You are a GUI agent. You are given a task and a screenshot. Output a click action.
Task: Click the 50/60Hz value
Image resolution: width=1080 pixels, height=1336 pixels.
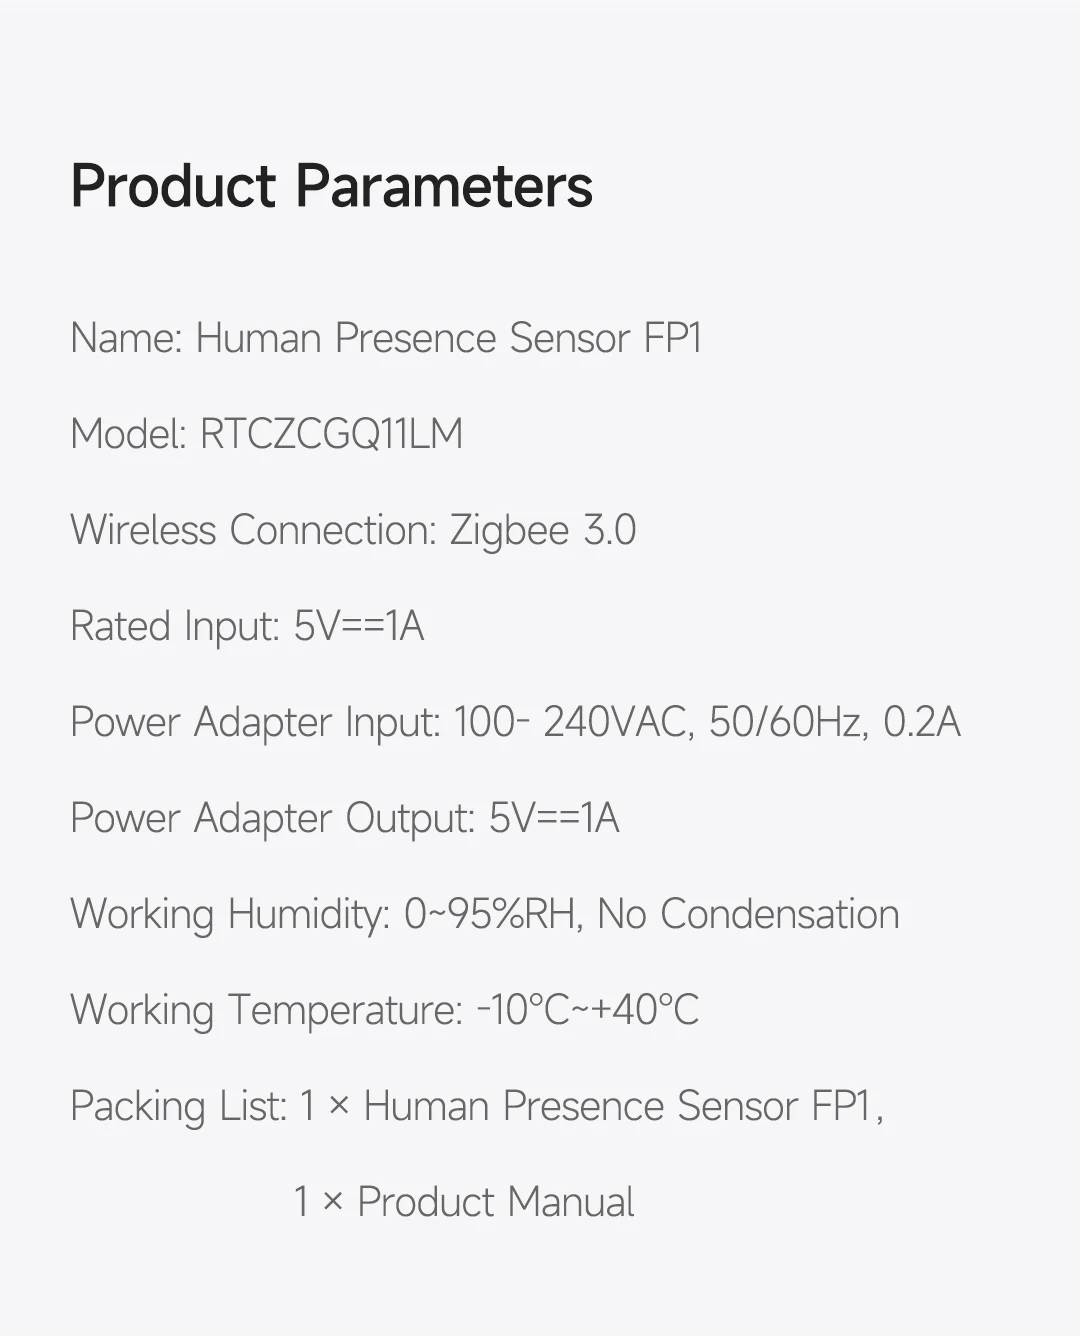coord(787,722)
